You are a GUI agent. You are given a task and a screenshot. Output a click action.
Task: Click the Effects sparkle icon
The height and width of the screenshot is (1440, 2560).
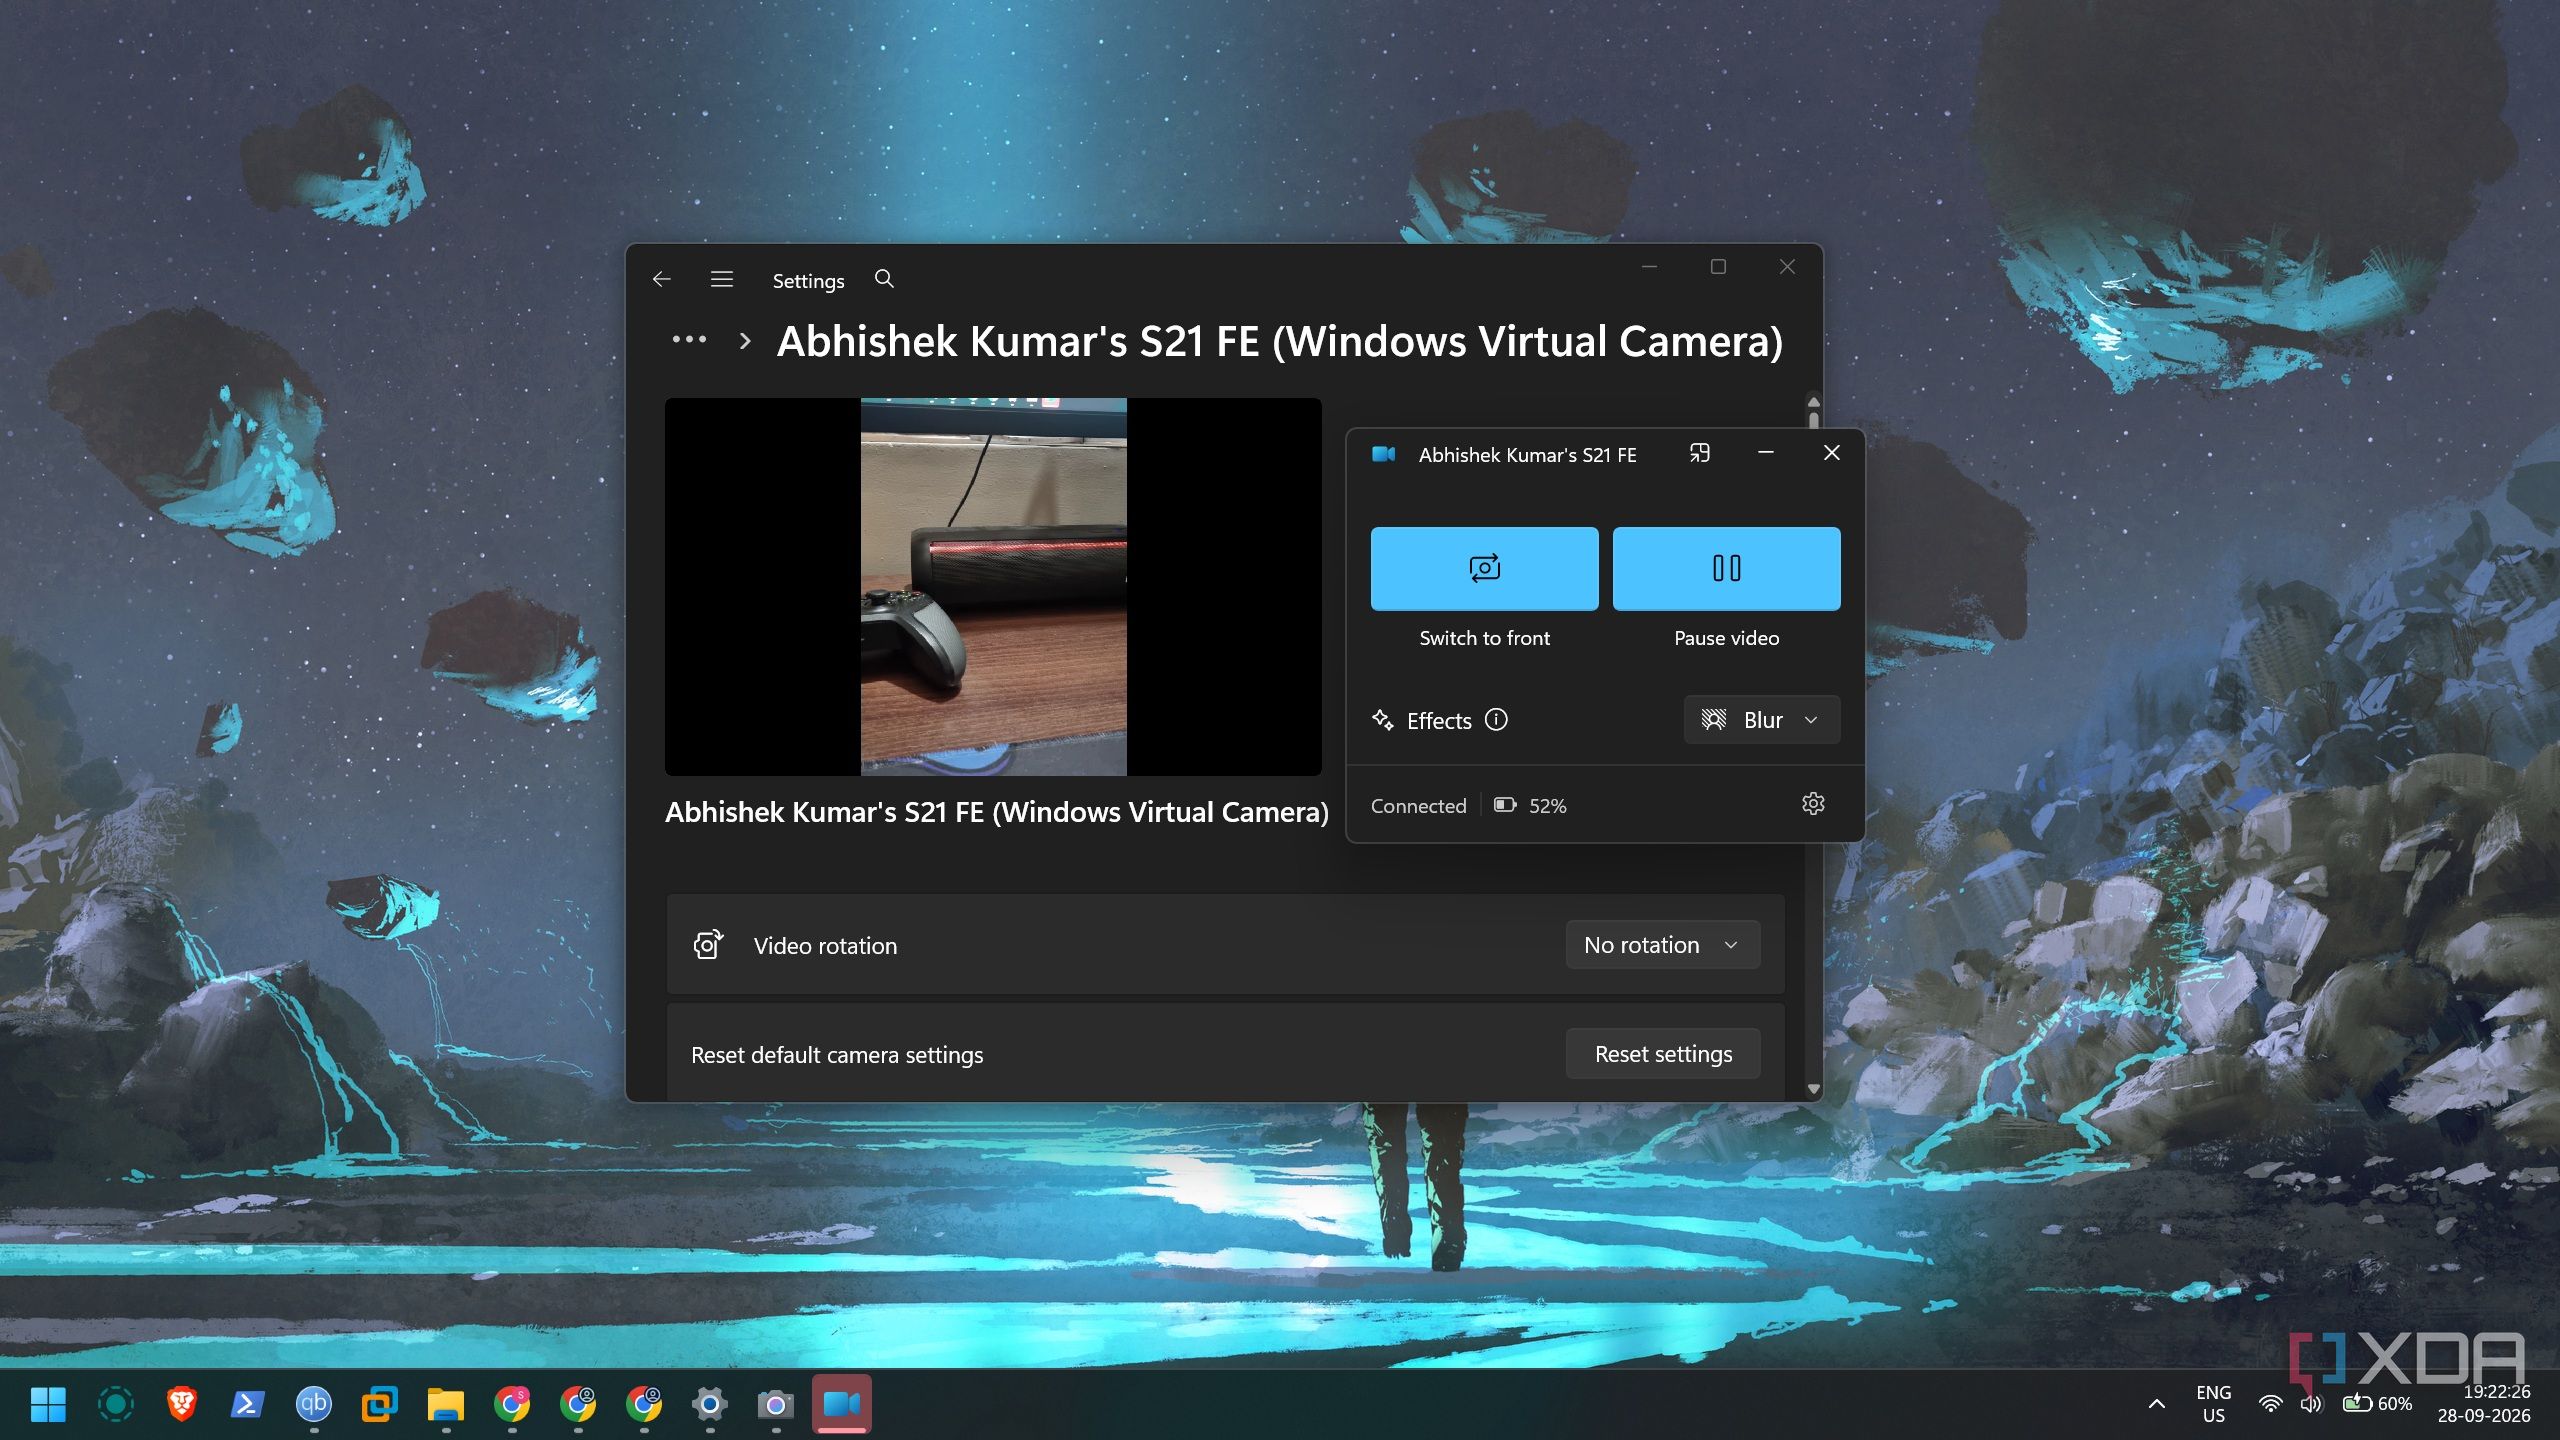click(x=1383, y=720)
